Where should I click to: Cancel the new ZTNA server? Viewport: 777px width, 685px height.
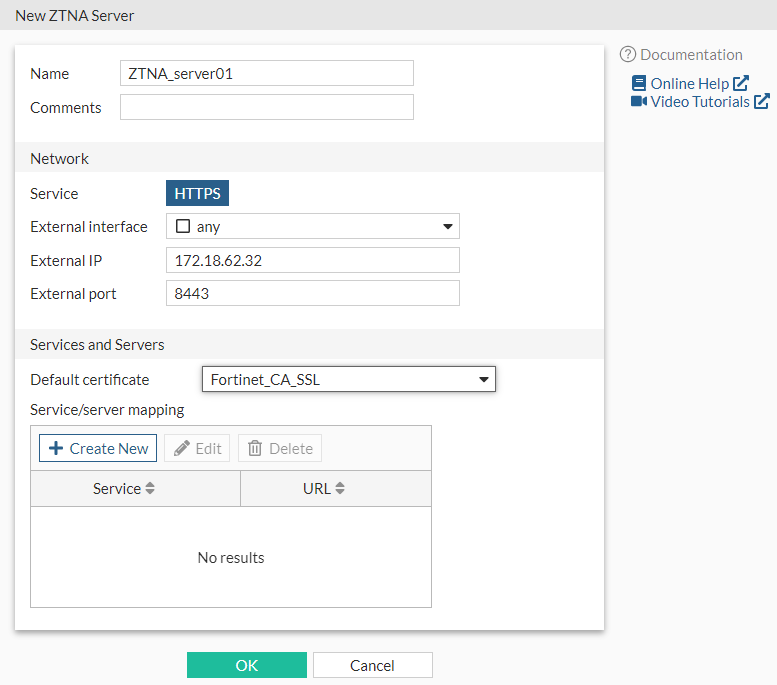pos(372,666)
